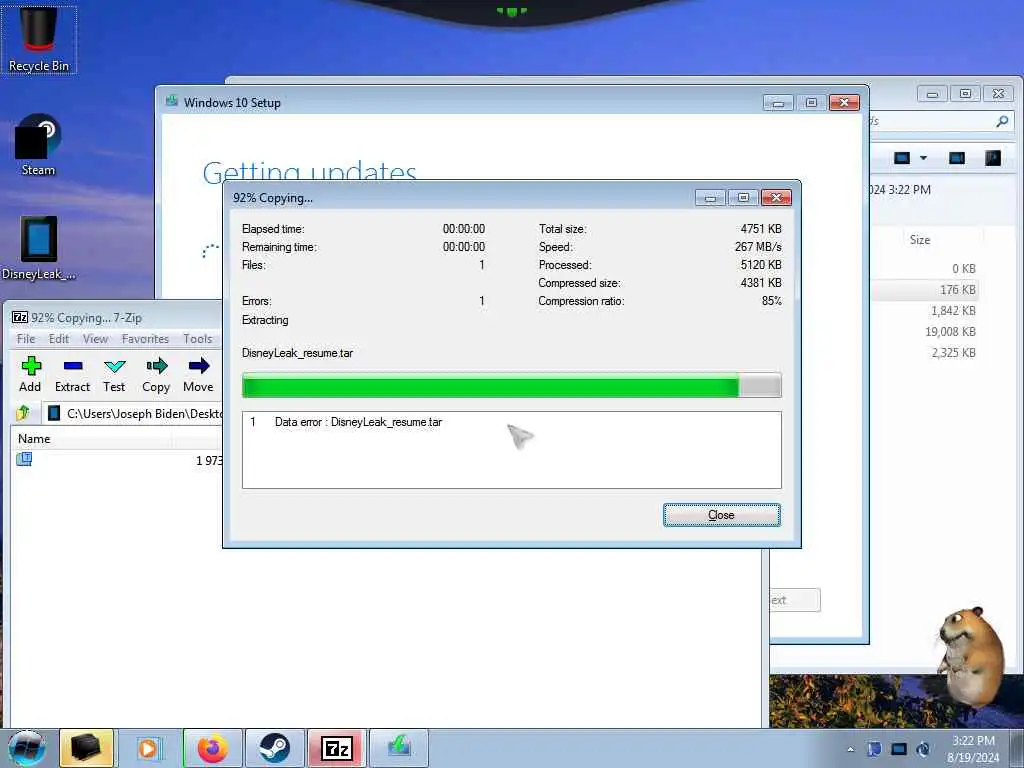The width and height of the screenshot is (1024, 768).
Task: Switch to Windows Setup taskbar icon
Action: click(399, 748)
